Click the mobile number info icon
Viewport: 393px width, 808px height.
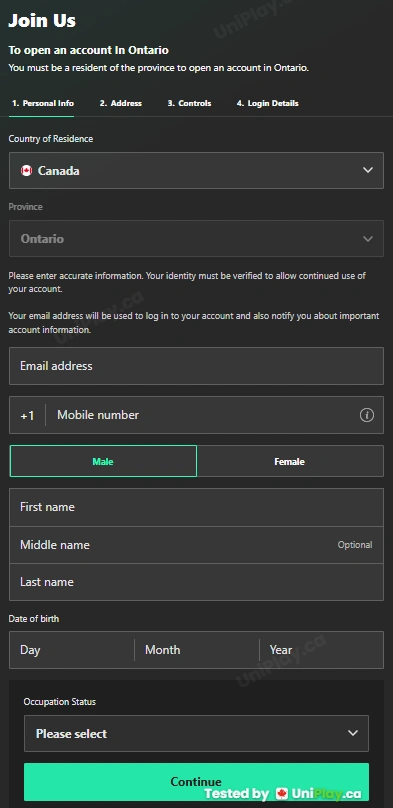367,415
